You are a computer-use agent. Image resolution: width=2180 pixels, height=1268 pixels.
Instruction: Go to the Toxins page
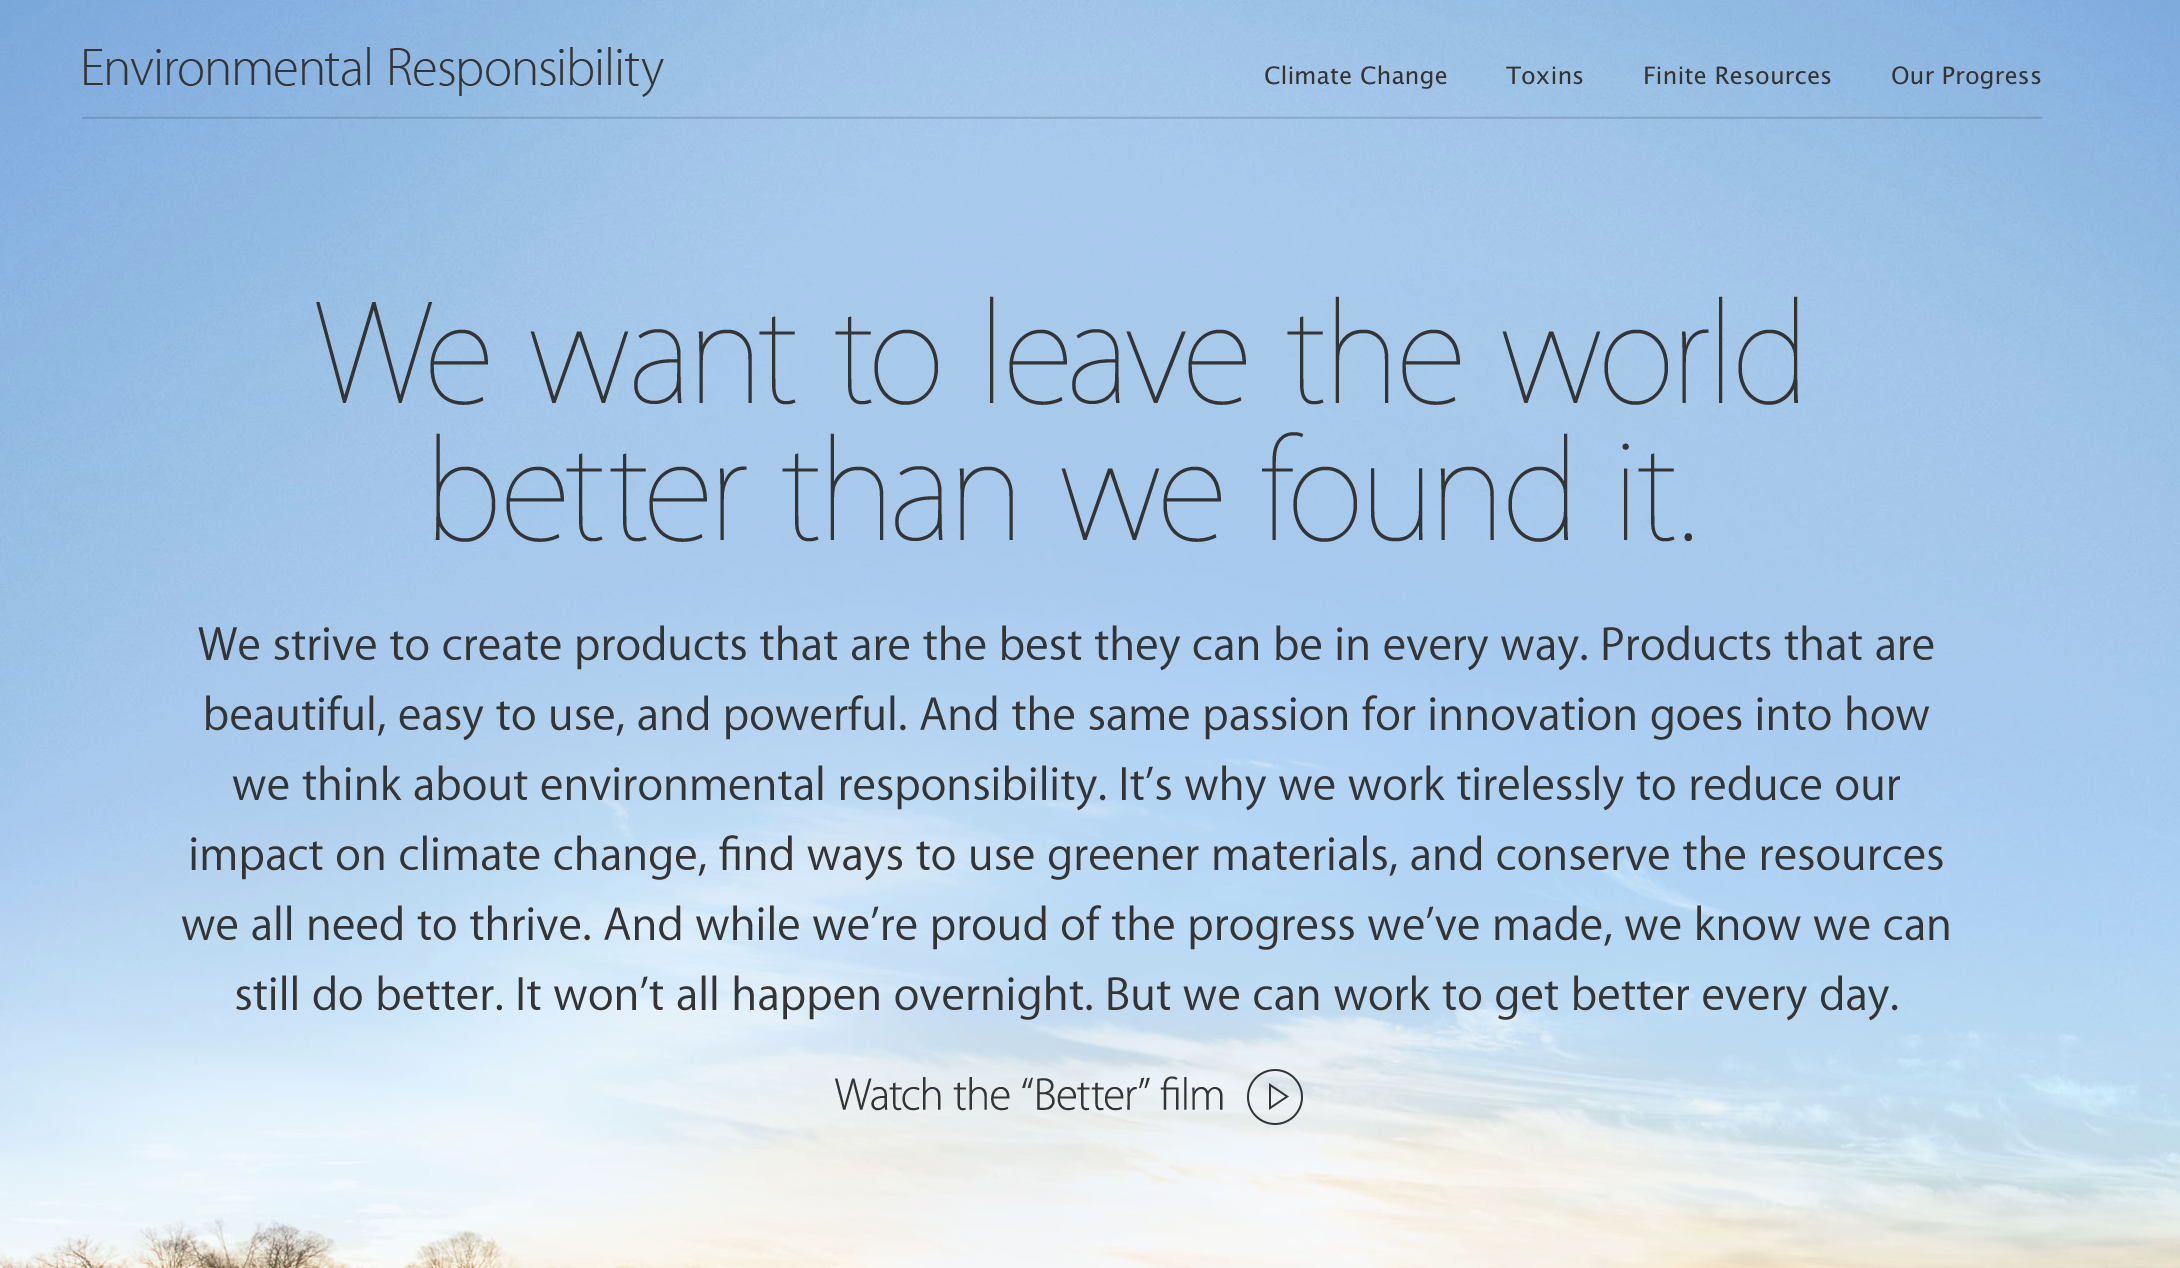[x=1544, y=76]
